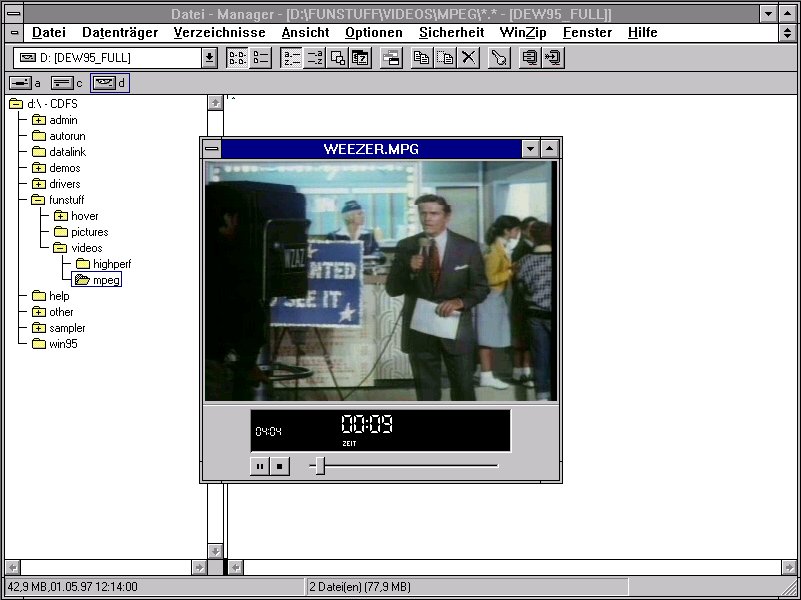The height and width of the screenshot is (600, 801).
Task: Pause the WEEZER.MPG video playback
Action: 259,466
